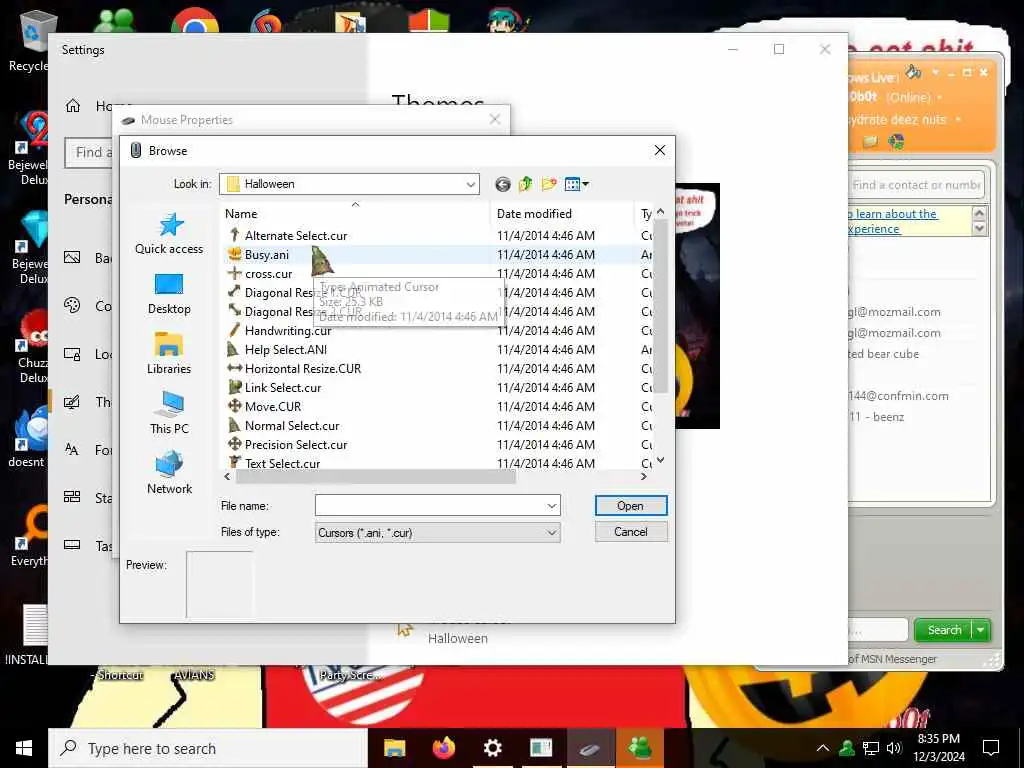Viewport: 1024px width, 768px height.
Task: Open Desktop in places bar
Action: coord(169,294)
